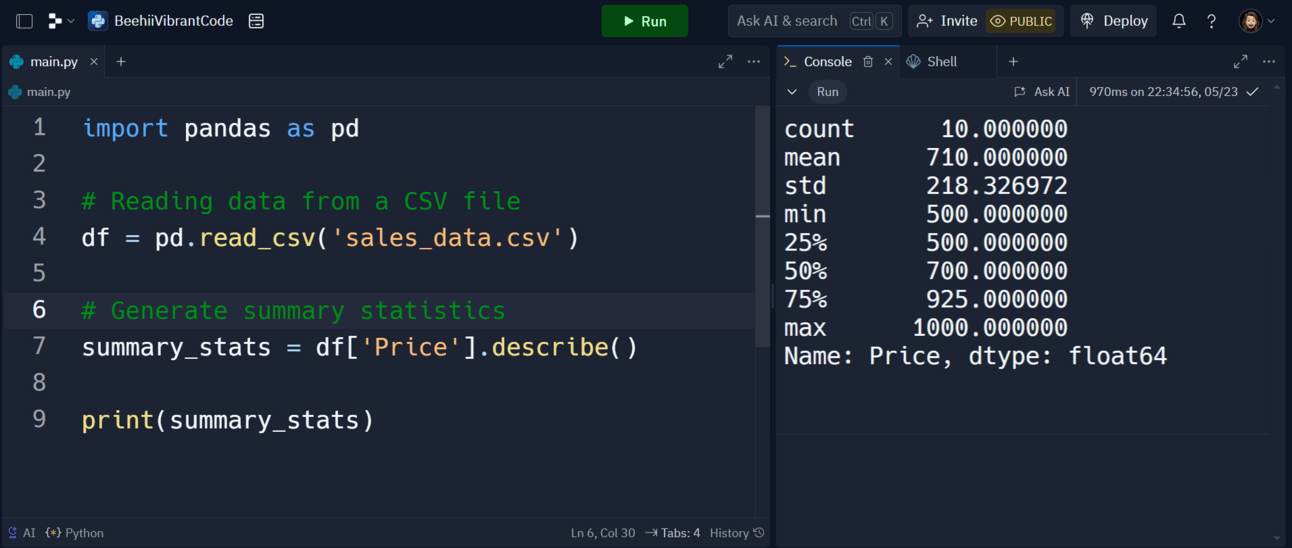Open the help question mark icon
The width and height of the screenshot is (1292, 548).
click(1211, 21)
